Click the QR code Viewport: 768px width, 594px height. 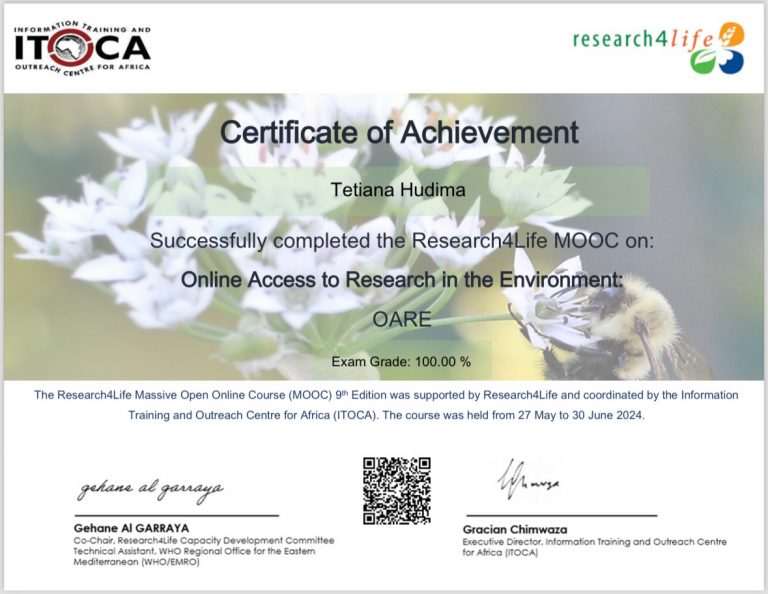397,491
